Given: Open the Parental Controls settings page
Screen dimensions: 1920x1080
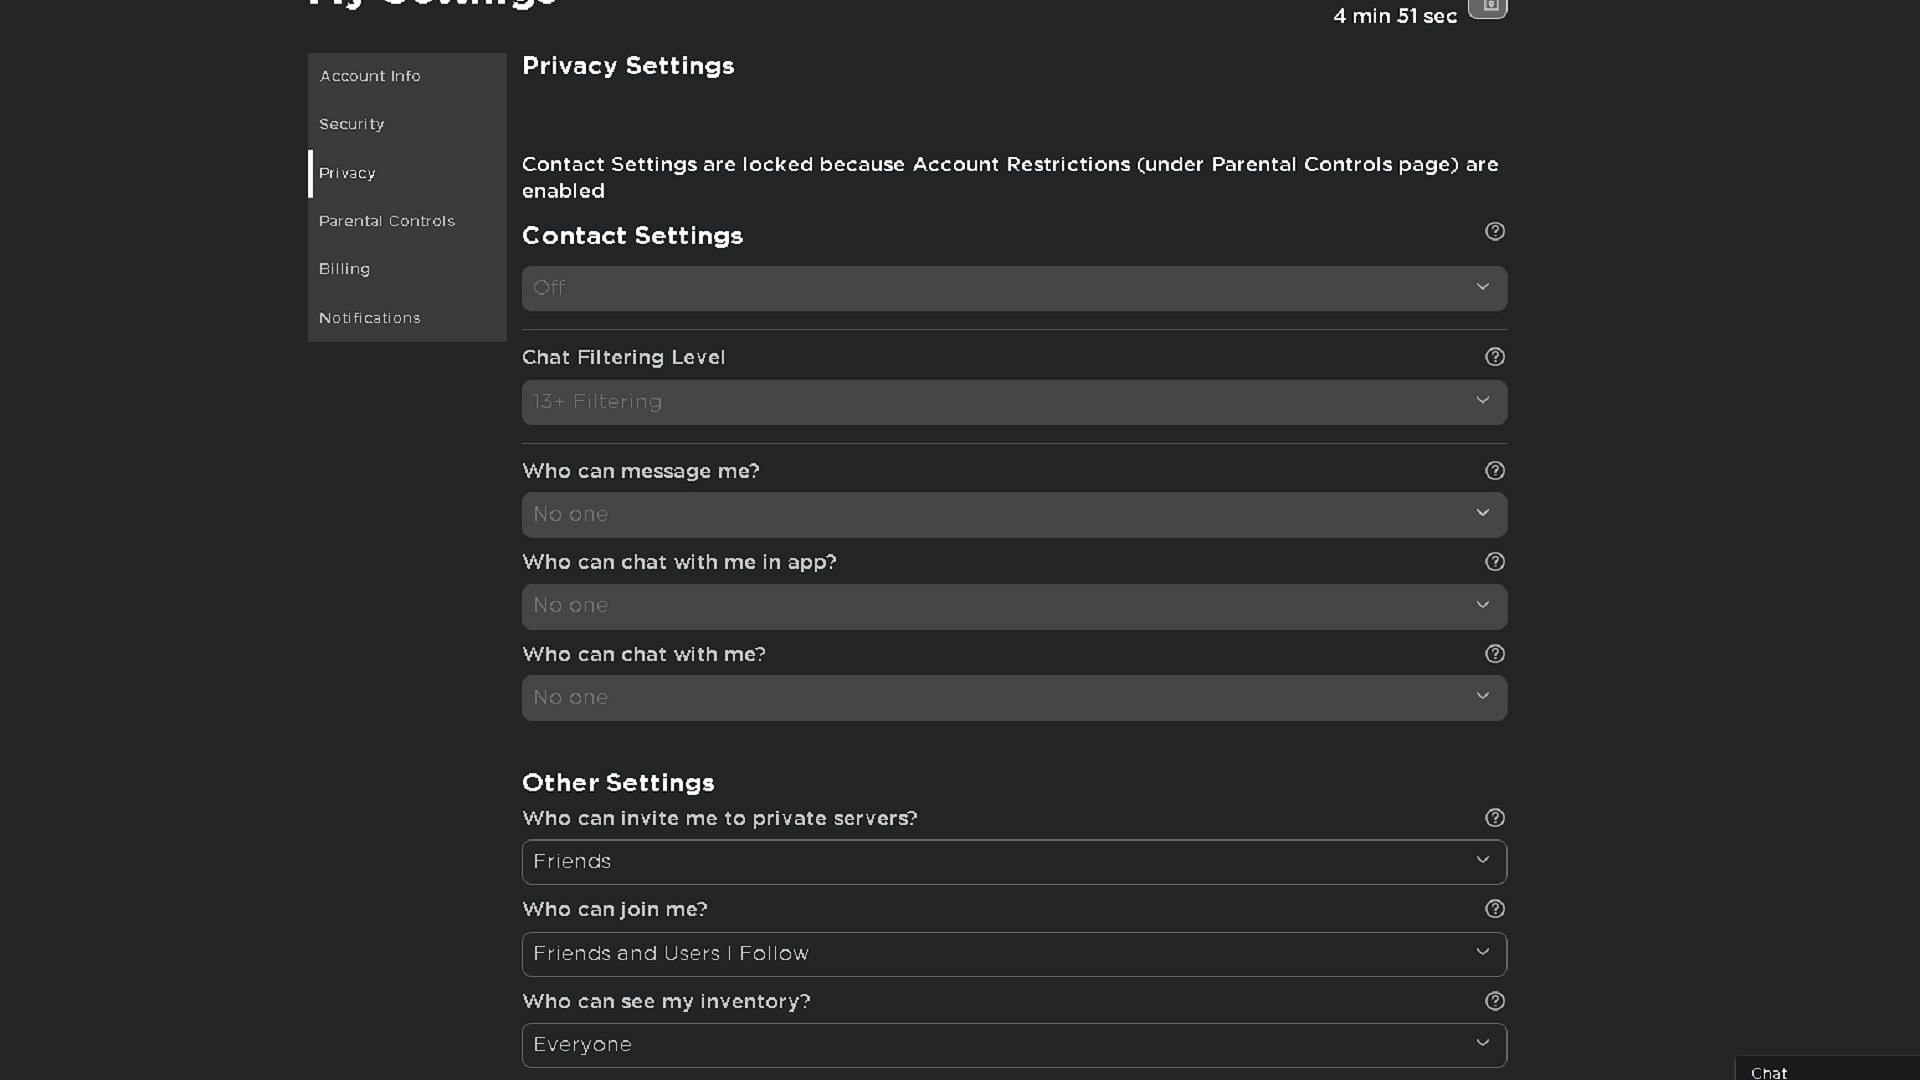Looking at the screenshot, I should [x=386, y=219].
